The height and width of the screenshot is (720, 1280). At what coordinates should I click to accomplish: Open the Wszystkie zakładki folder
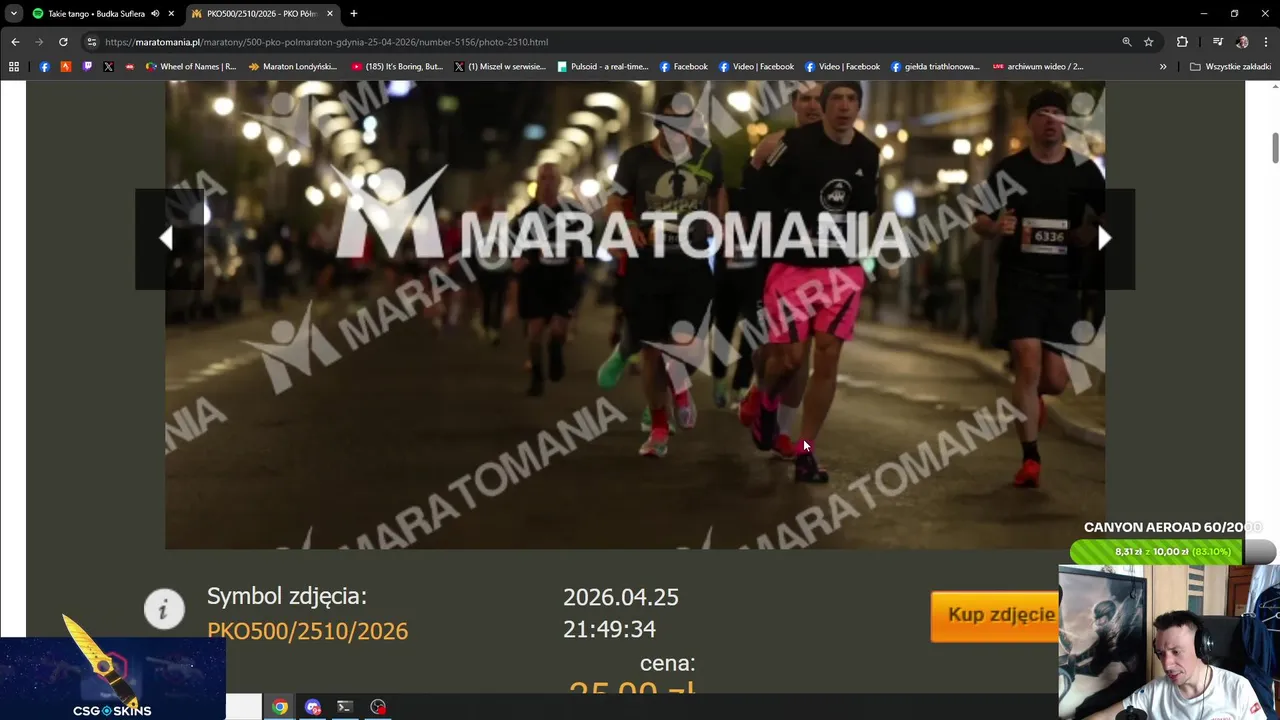pos(1230,67)
